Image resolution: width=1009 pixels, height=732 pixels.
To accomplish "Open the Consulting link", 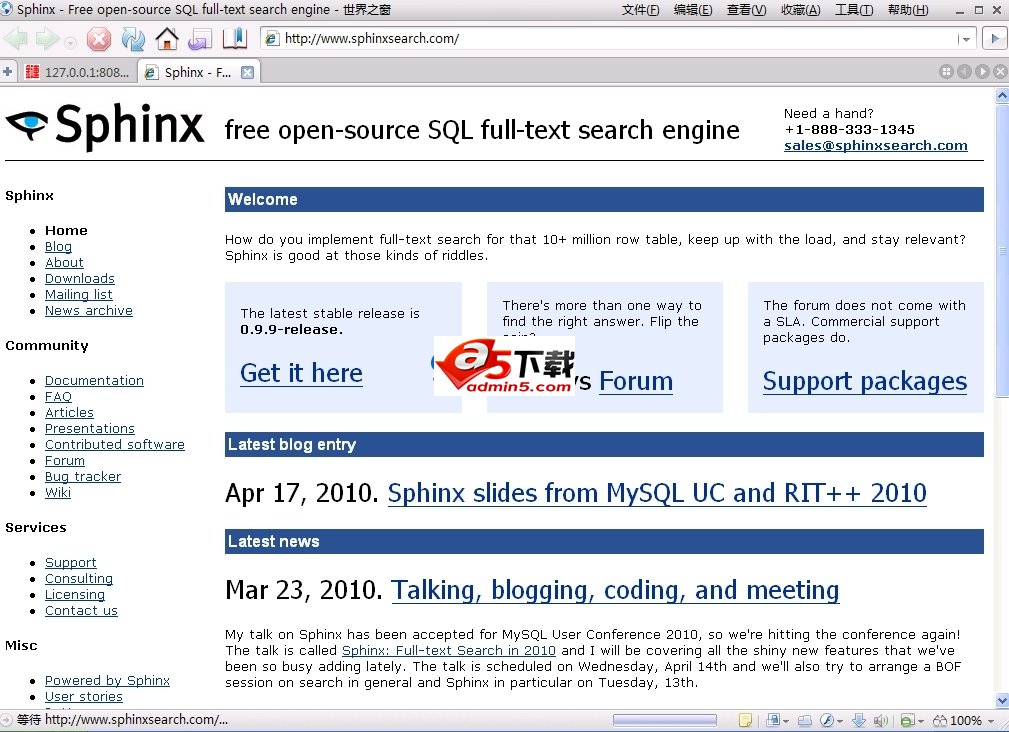I will point(79,579).
